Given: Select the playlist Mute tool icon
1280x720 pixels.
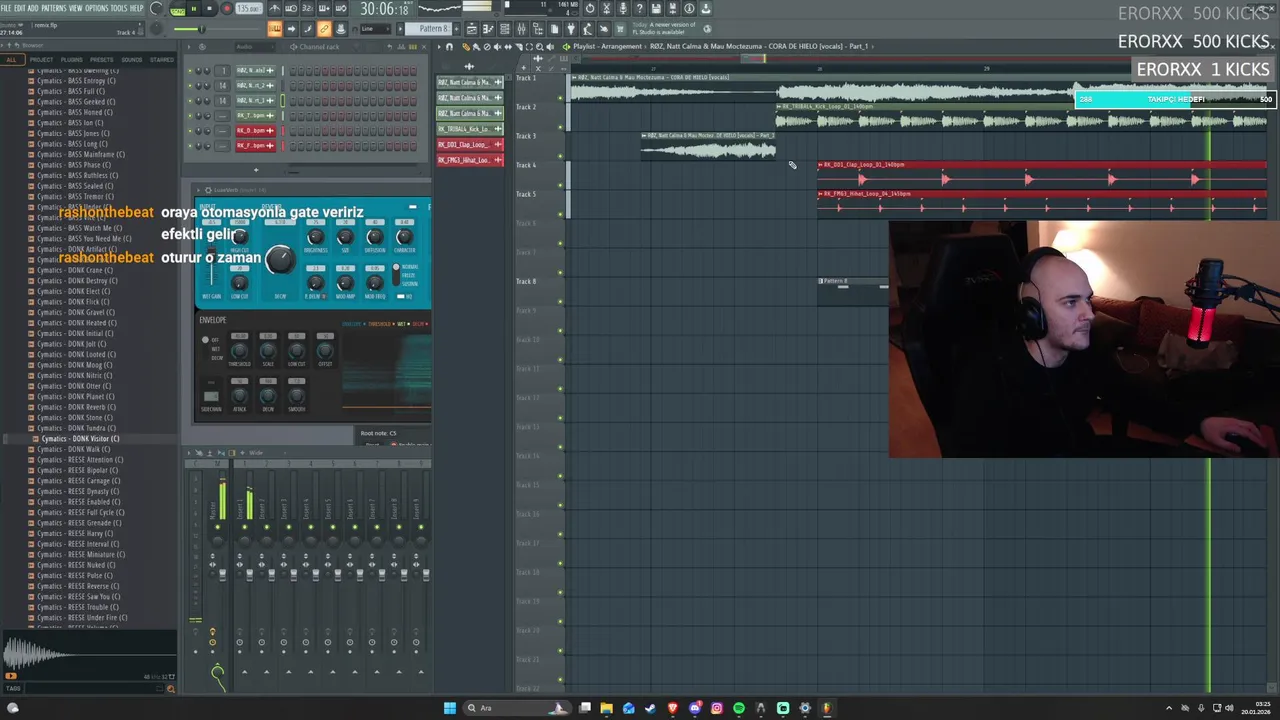Looking at the screenshot, I should pos(497,47).
